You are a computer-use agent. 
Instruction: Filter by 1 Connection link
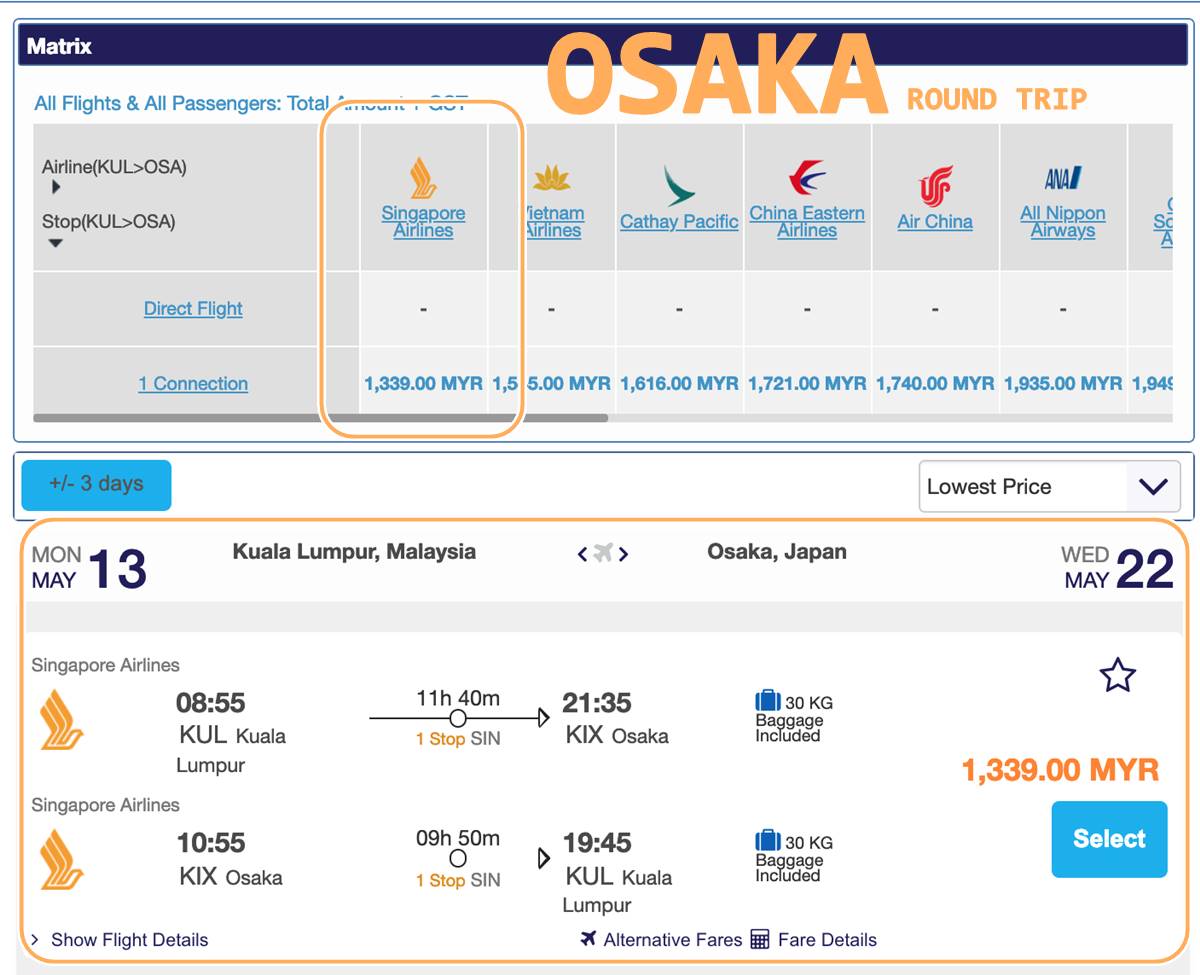[193, 384]
